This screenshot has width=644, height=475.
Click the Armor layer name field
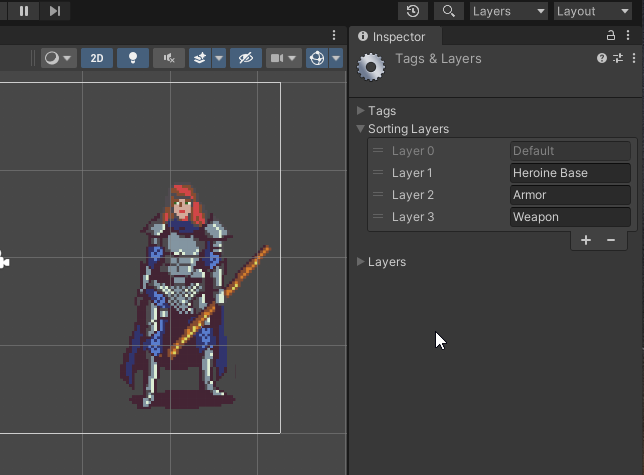[570, 195]
